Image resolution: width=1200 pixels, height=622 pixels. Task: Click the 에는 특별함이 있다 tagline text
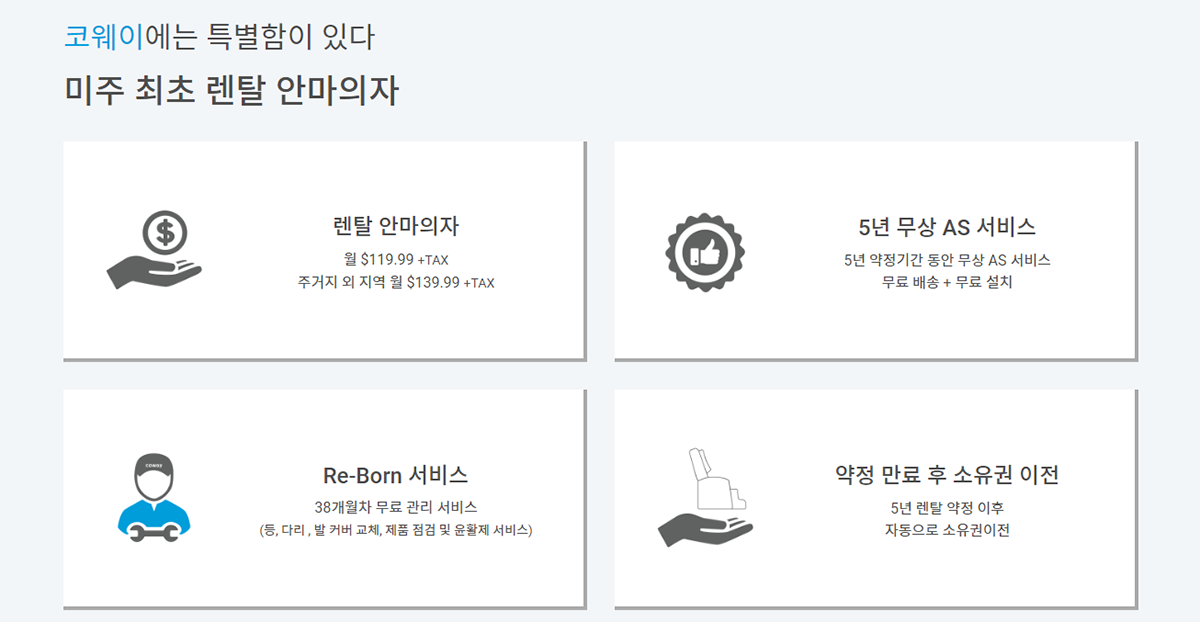[x=260, y=37]
